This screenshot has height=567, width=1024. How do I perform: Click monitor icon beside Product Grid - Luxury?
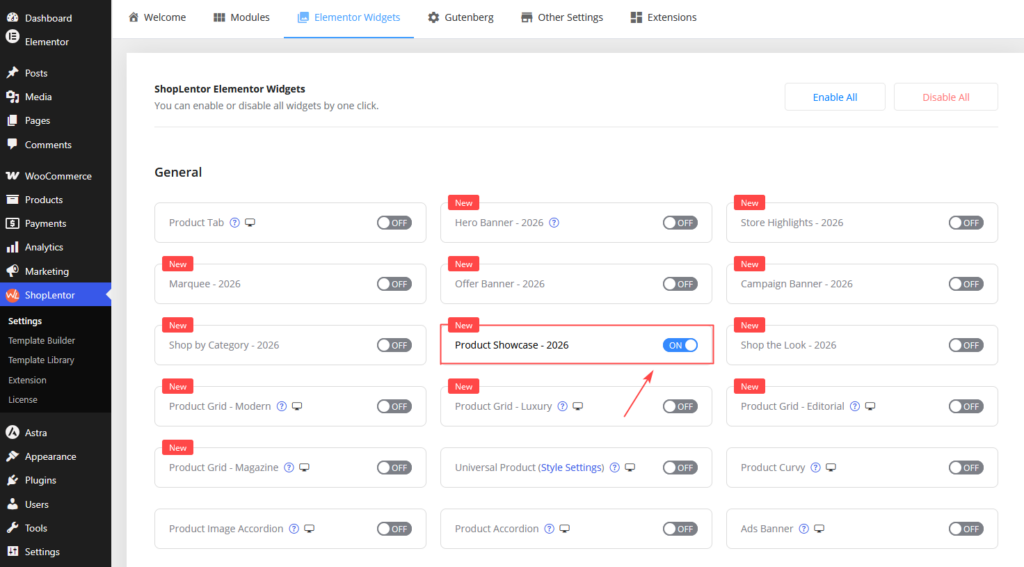click(x=578, y=406)
